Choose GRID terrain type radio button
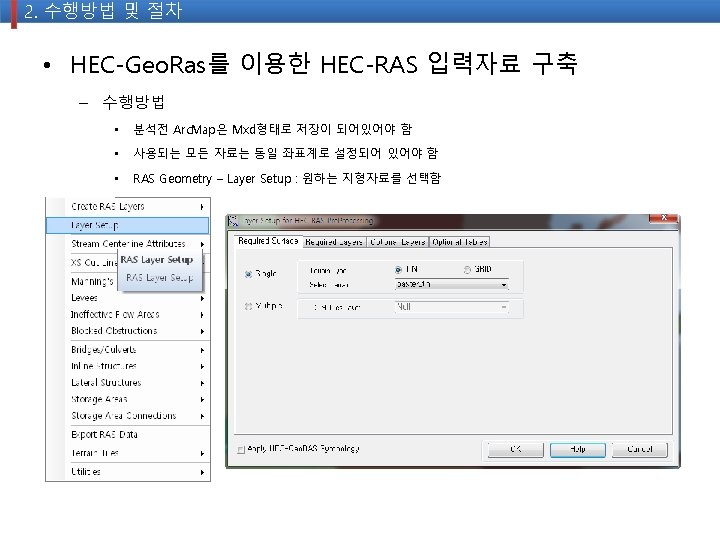Image resolution: width=720 pixels, height=540 pixels. tap(467, 270)
